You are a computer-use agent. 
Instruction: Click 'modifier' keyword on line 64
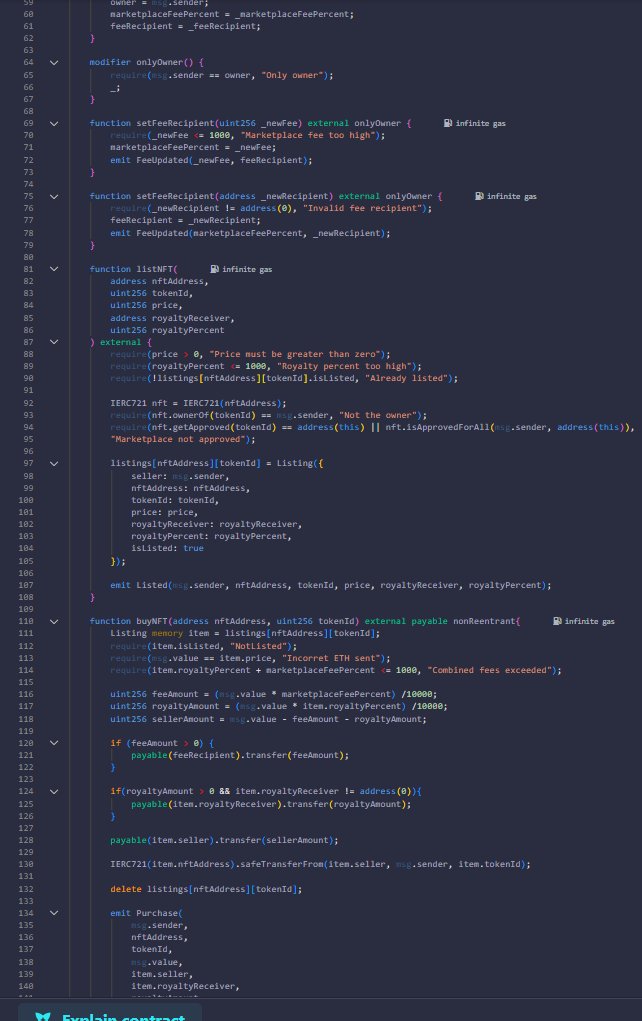(110, 63)
